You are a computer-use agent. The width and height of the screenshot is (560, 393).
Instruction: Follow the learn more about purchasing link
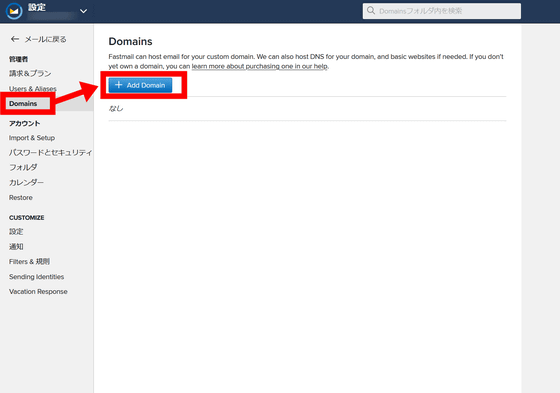[260, 66]
